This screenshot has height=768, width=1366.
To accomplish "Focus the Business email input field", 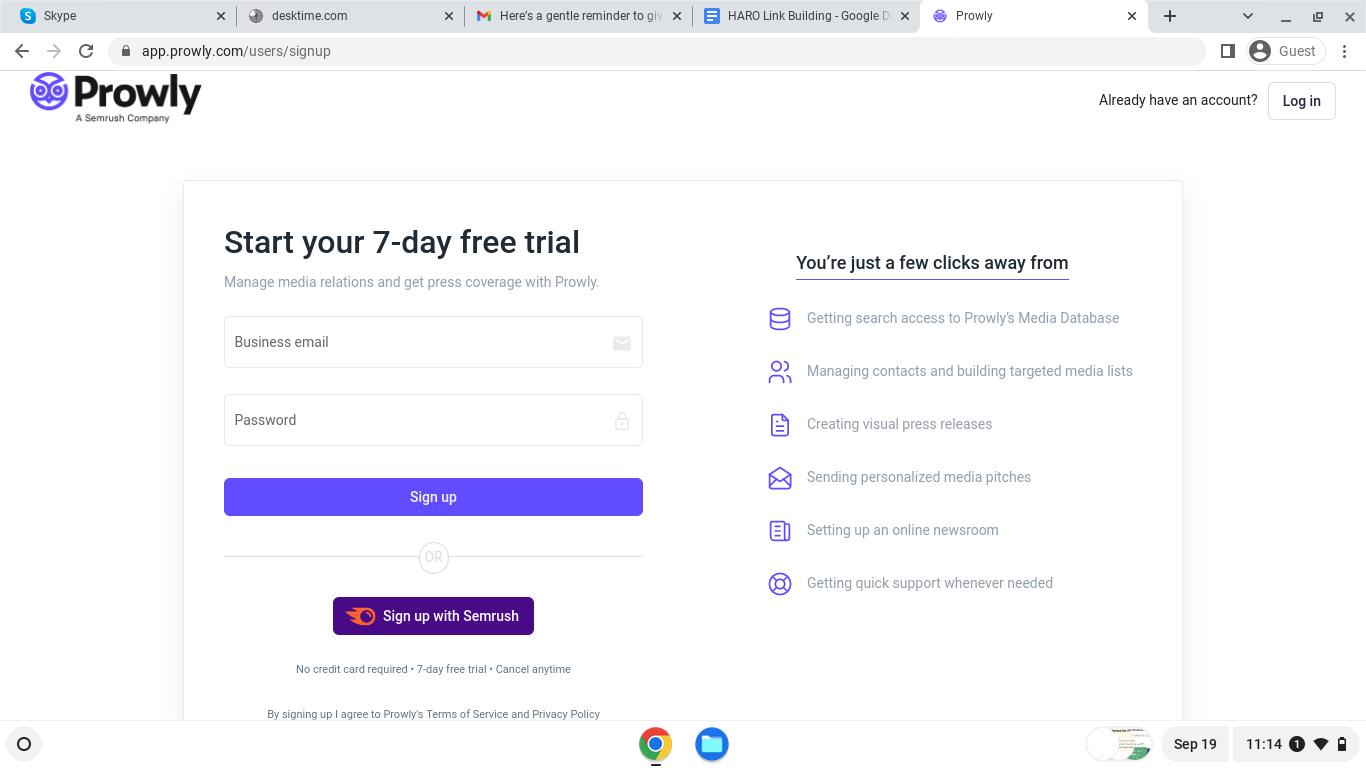I will point(433,342).
